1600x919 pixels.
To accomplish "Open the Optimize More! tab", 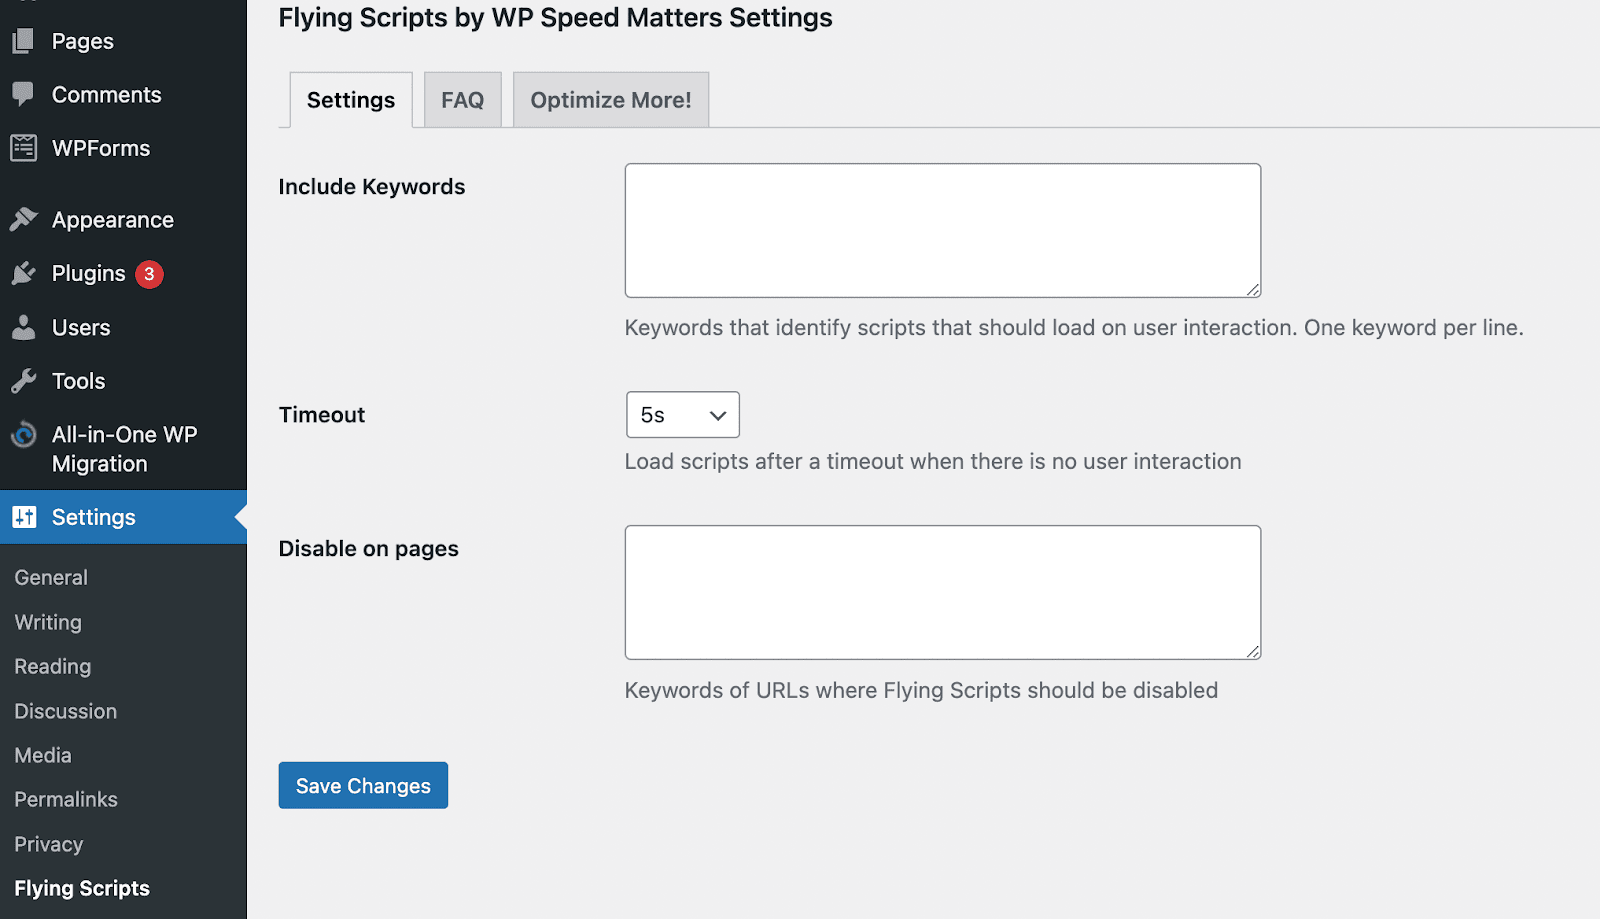I will pos(611,100).
